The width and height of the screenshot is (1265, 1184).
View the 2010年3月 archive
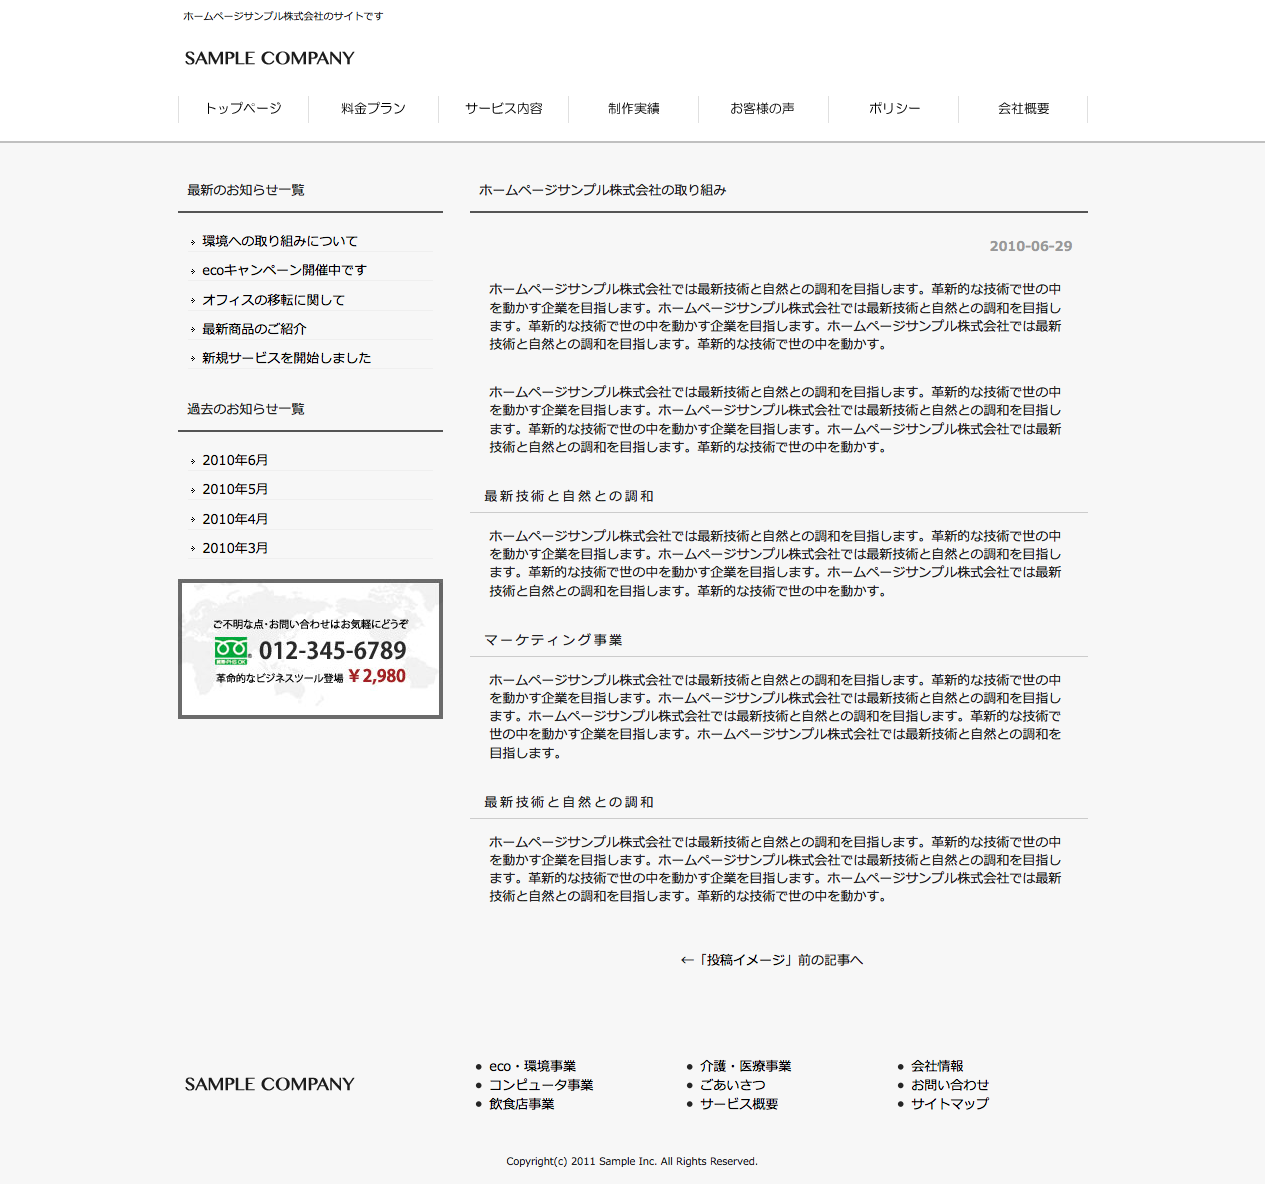235,548
